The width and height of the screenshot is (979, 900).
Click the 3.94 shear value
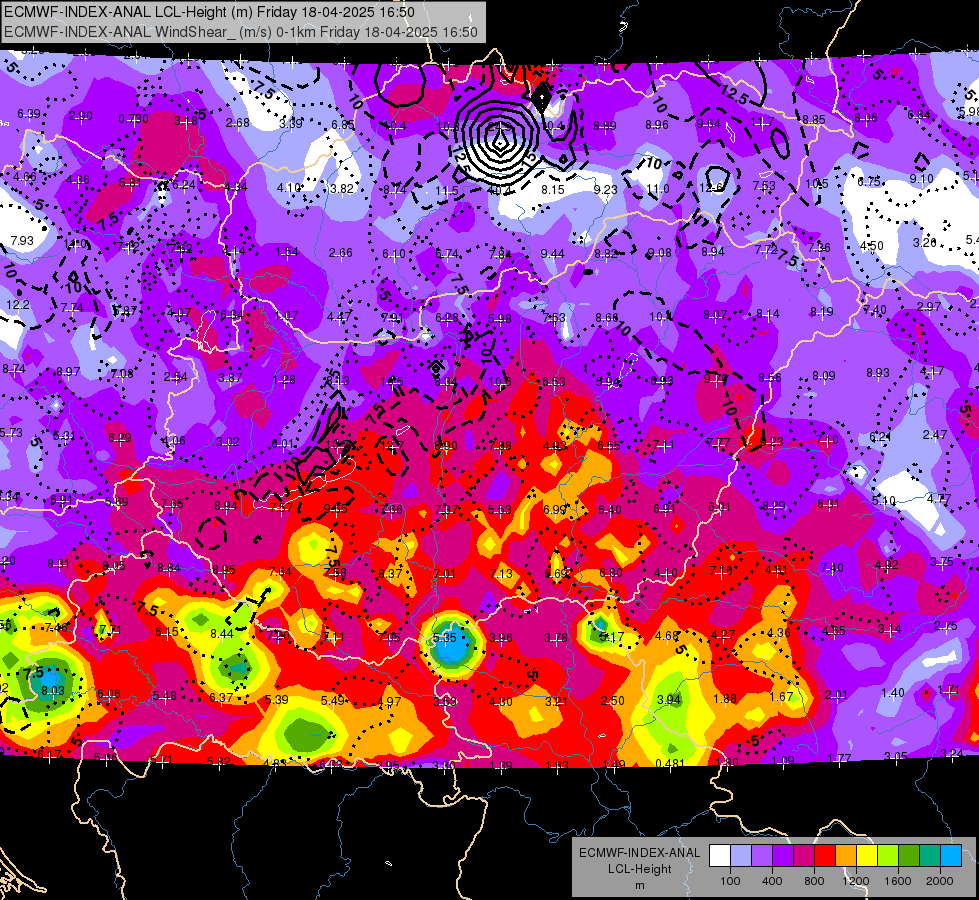tap(669, 699)
